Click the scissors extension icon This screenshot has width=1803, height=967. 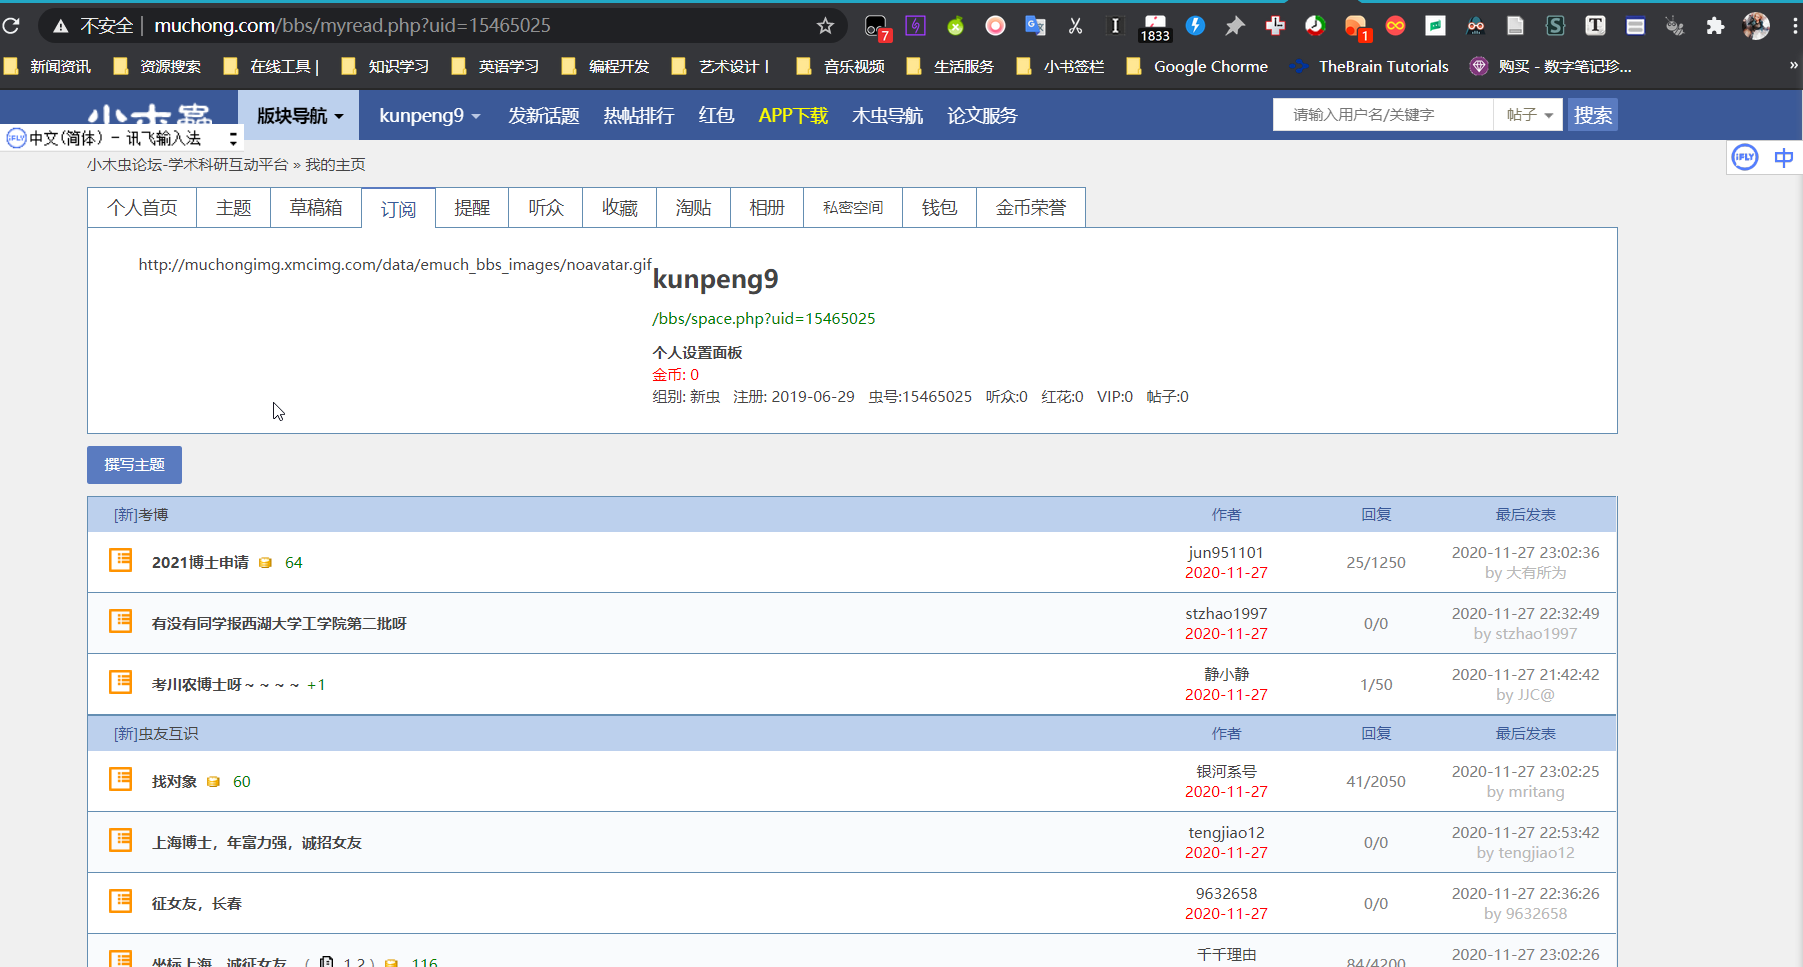1075,26
